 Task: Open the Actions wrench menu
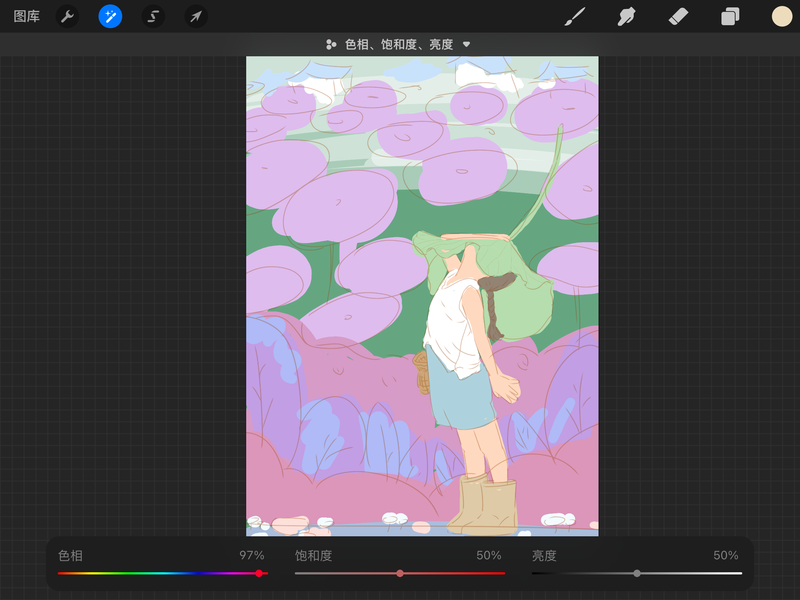click(67, 16)
